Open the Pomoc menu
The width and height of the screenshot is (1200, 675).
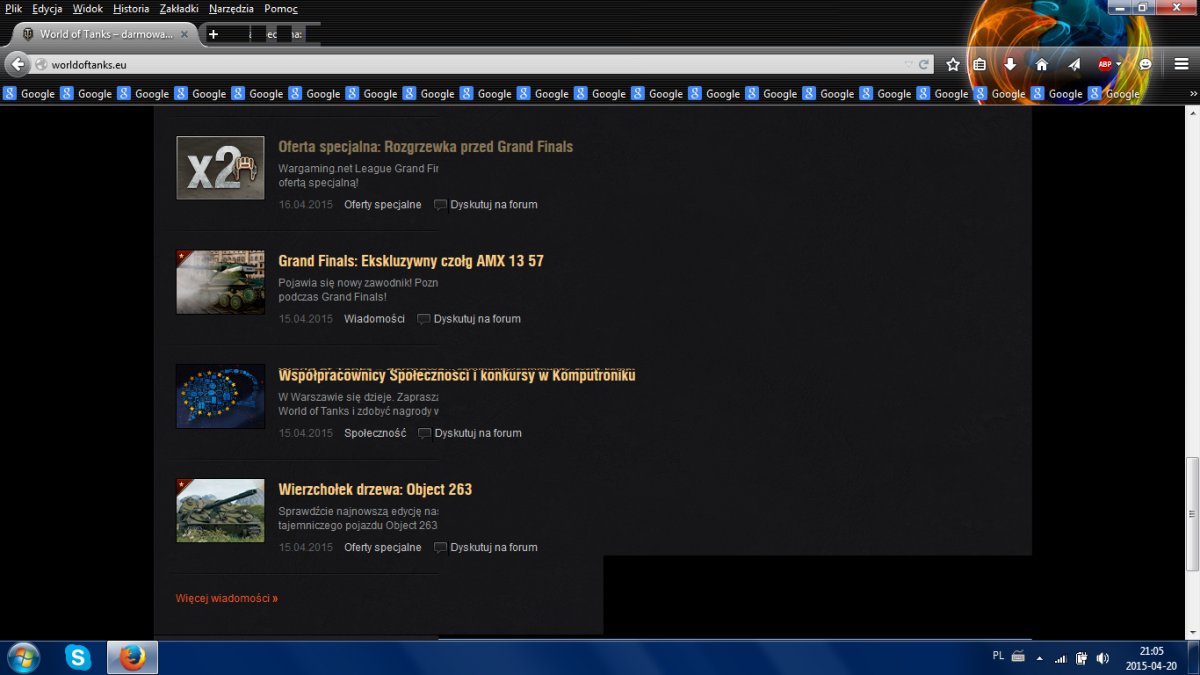pos(281,8)
